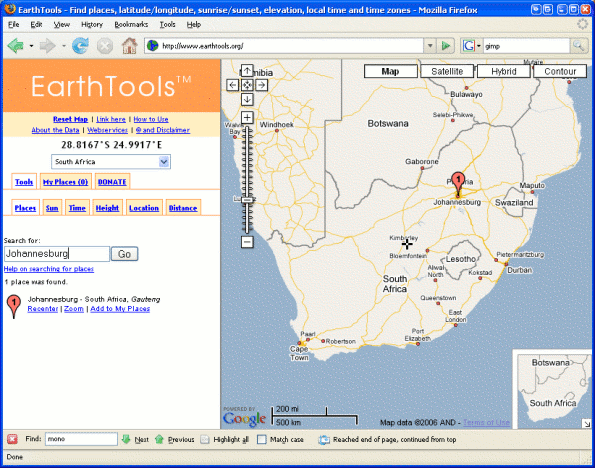The width and height of the screenshot is (595, 468).
Task: Select the Height tool tab
Action: [107, 208]
